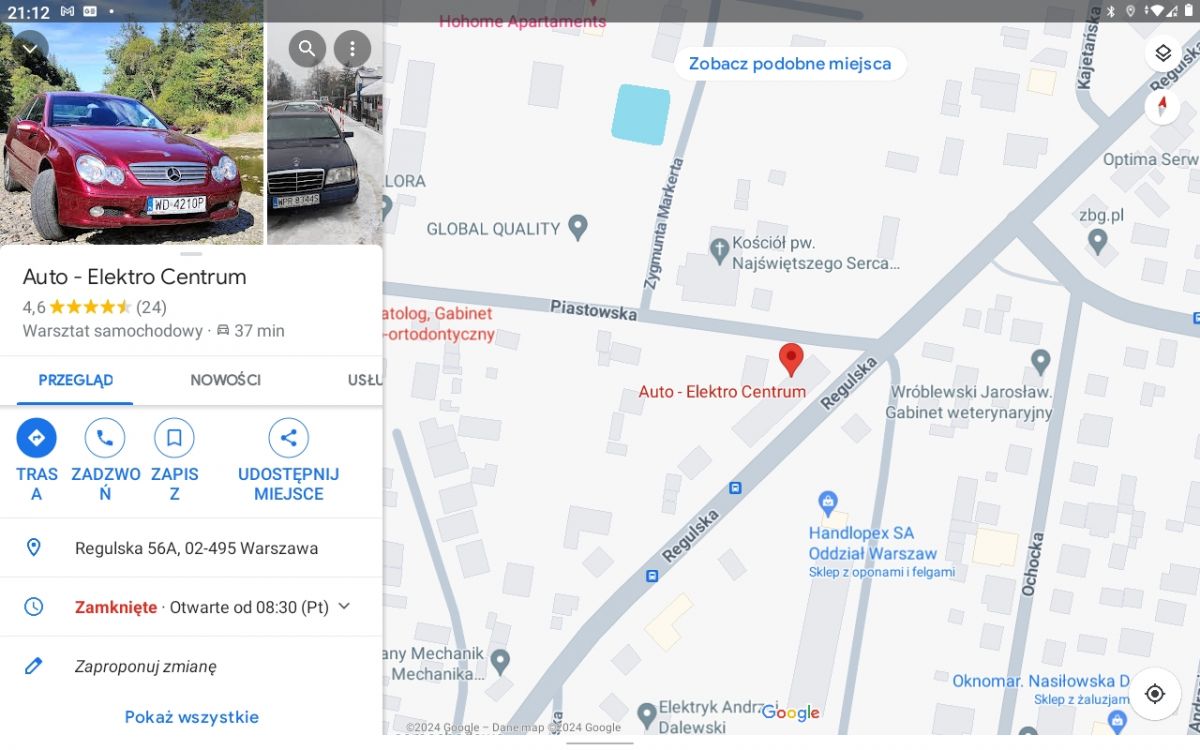Open red Mercedes photo thumbnail
Viewport: 1200px width, 750px height.
[x=132, y=123]
